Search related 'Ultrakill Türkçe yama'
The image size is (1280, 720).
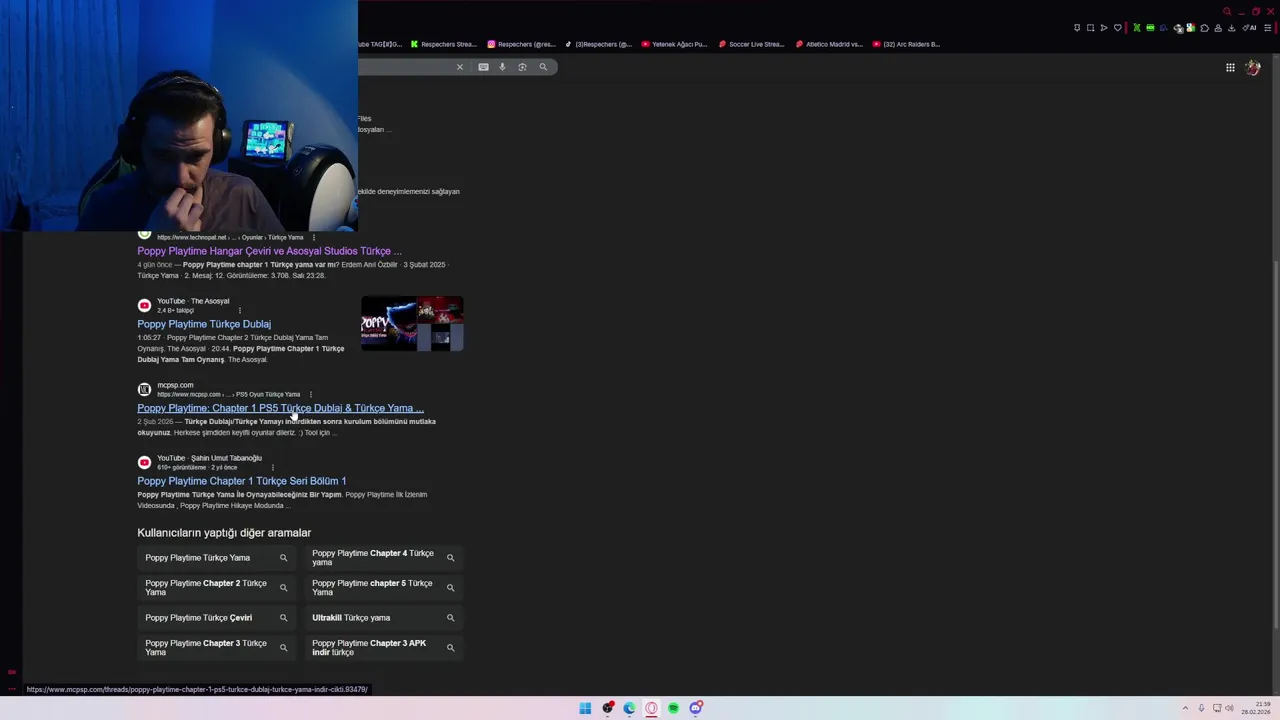(383, 618)
